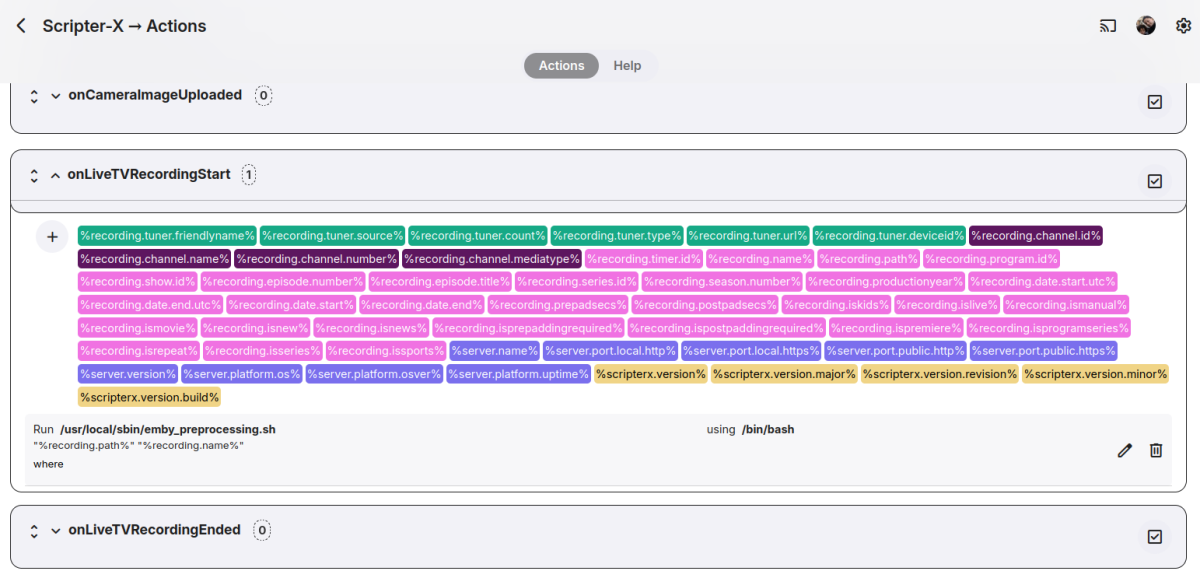The width and height of the screenshot is (1200, 578).
Task: Open the settings gear
Action: click(x=1184, y=25)
